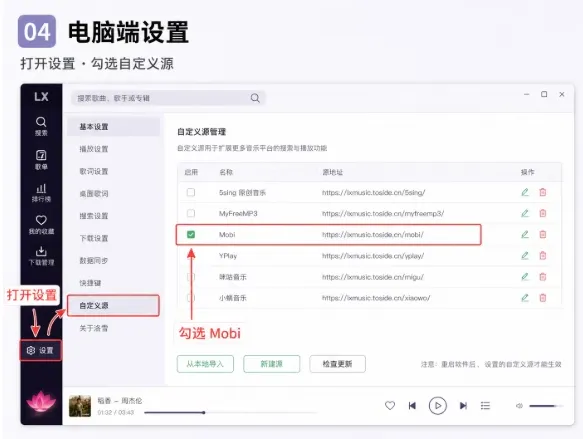
Task: Click the Mobi source URL lxmusic.toside.cn/mobi/
Action: click(x=373, y=235)
